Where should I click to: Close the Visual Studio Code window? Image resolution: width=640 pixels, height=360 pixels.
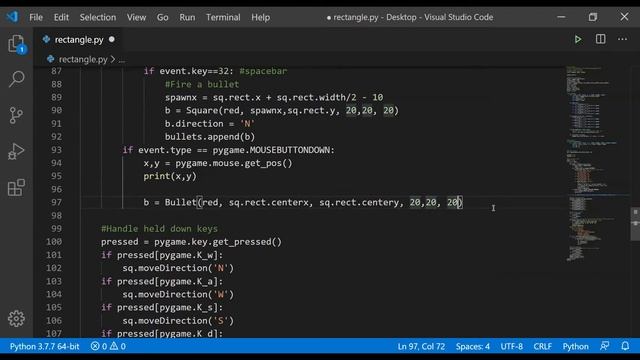(624, 17)
